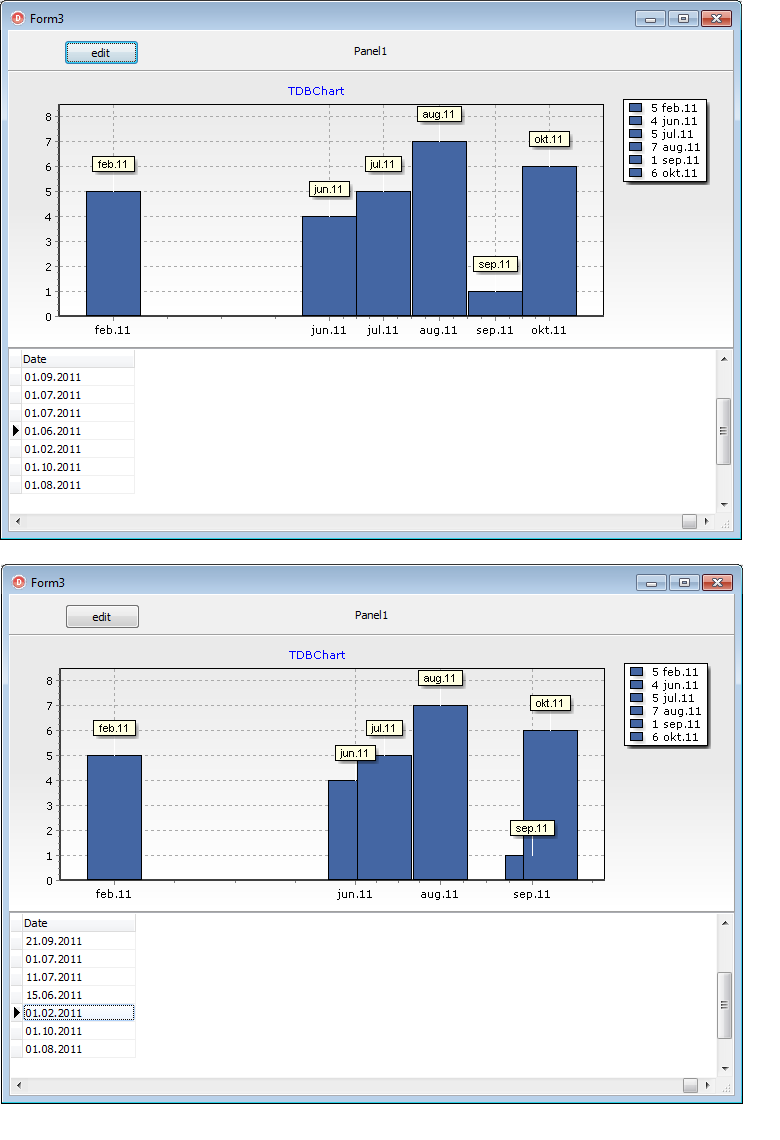Viewport: 780px width, 1140px height.
Task: Click the current-row arrow in the lower window grid
Action: point(17,1013)
